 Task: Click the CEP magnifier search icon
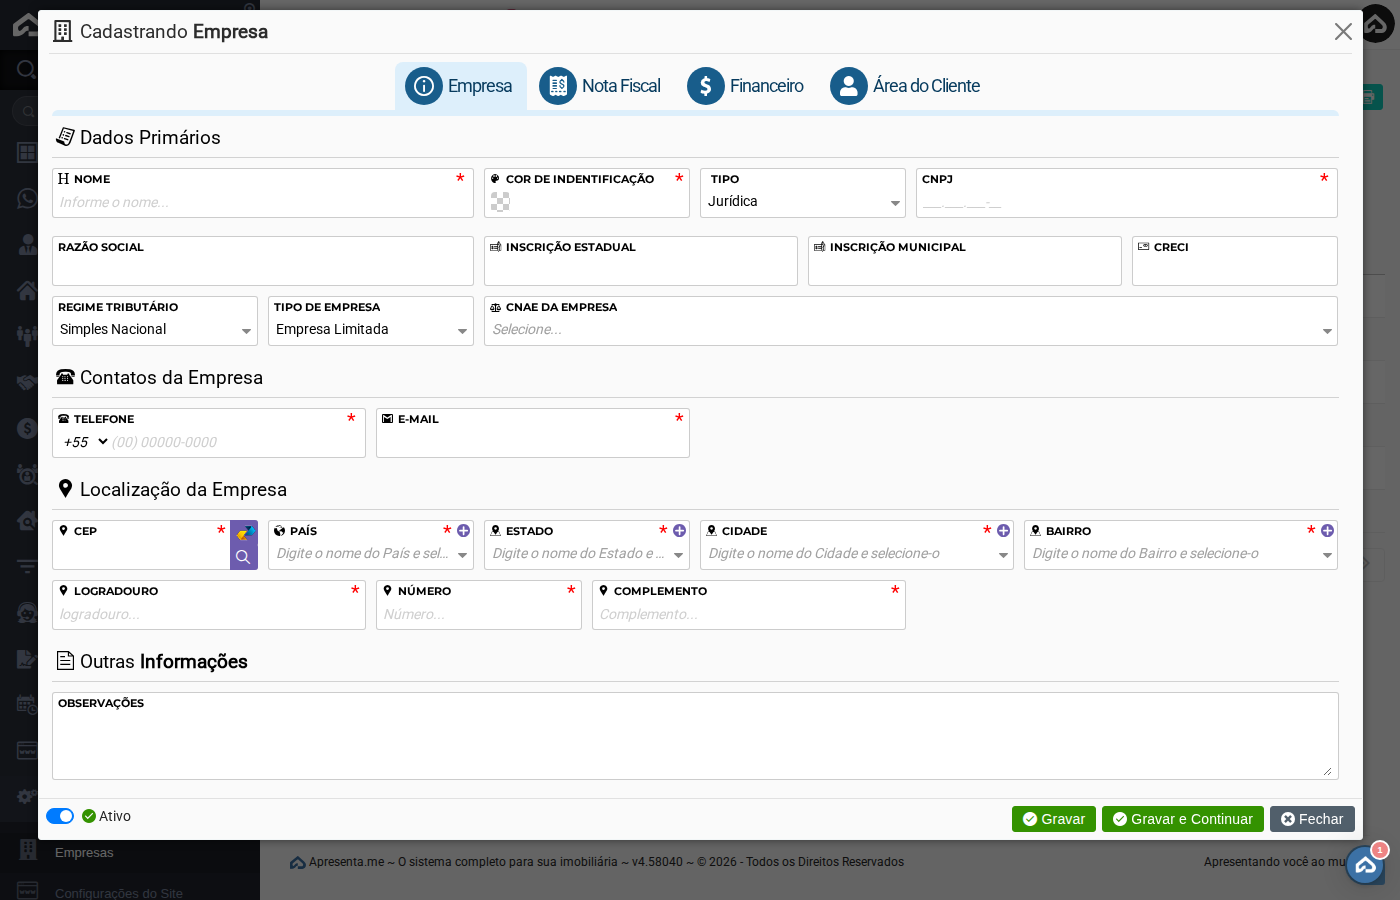coord(243,557)
